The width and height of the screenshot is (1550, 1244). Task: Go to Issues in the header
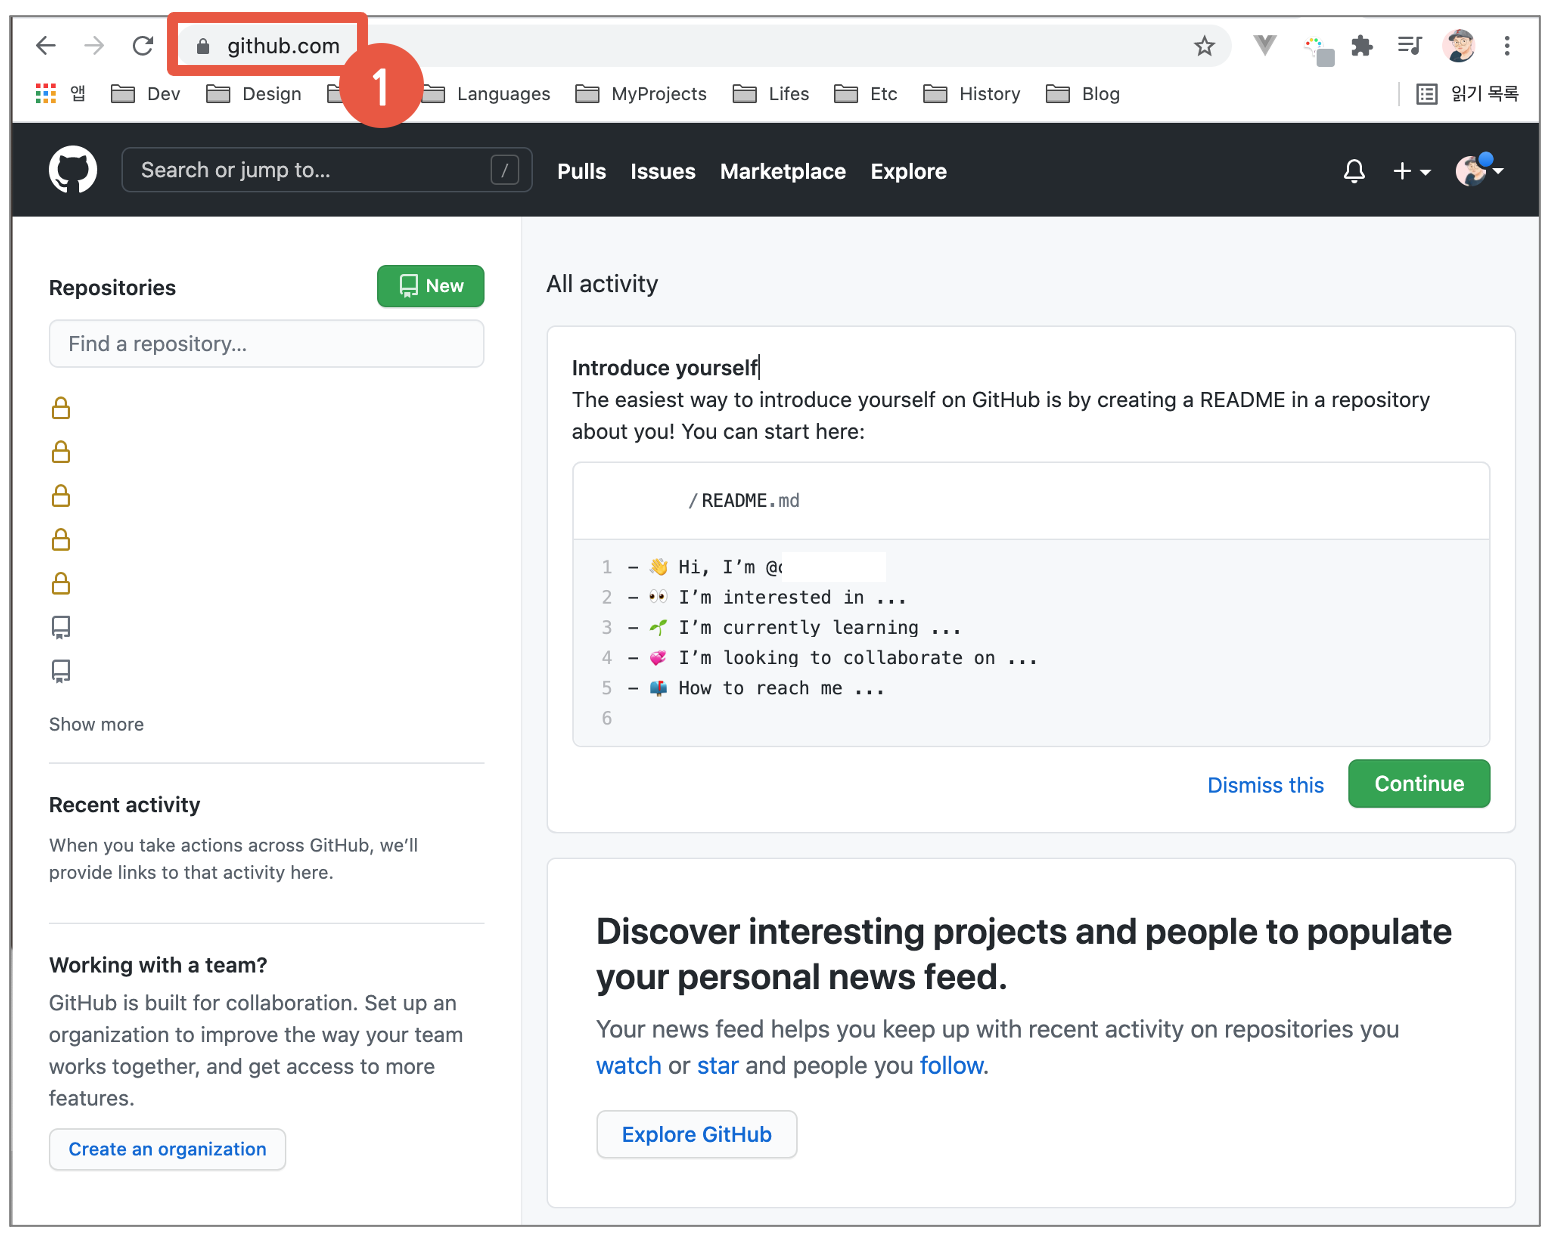(663, 171)
